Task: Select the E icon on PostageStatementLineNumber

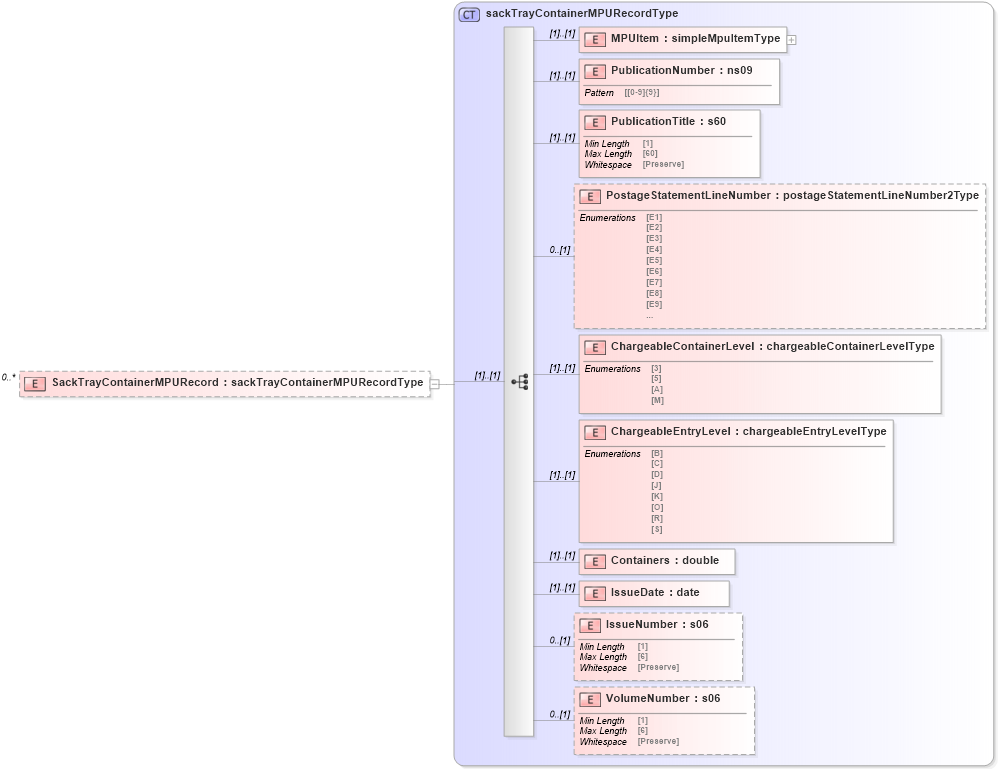Action: (590, 196)
